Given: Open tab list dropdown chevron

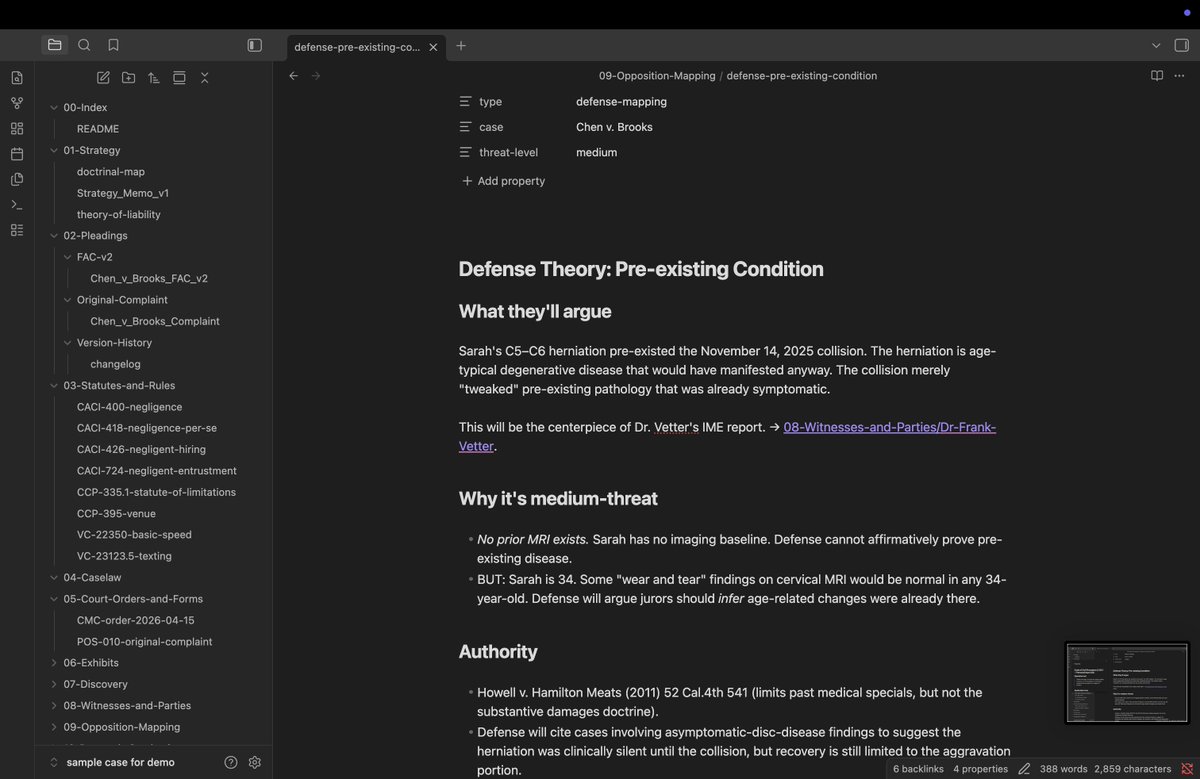Looking at the screenshot, I should click(x=1156, y=45).
